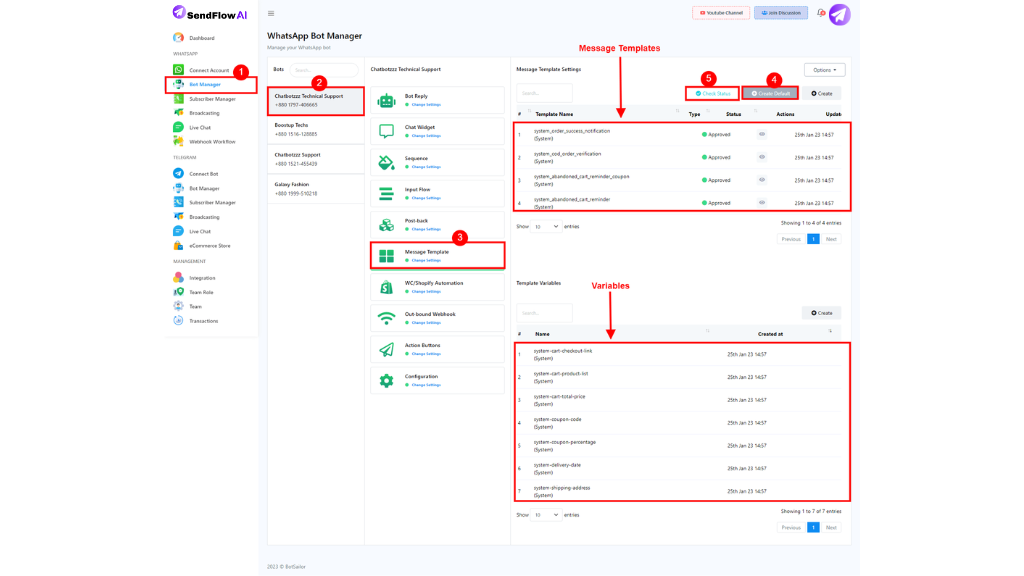Focus the message template search field
The image size is (1024, 576).
545,93
